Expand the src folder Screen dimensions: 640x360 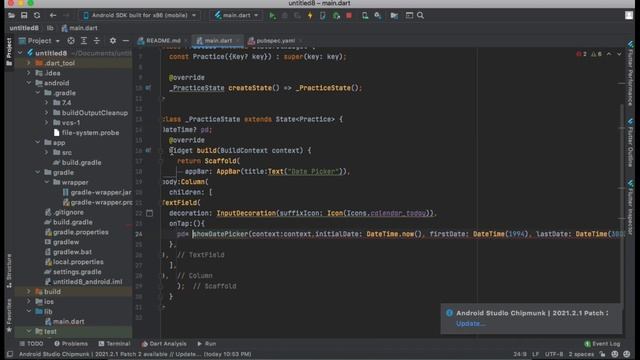47,153
